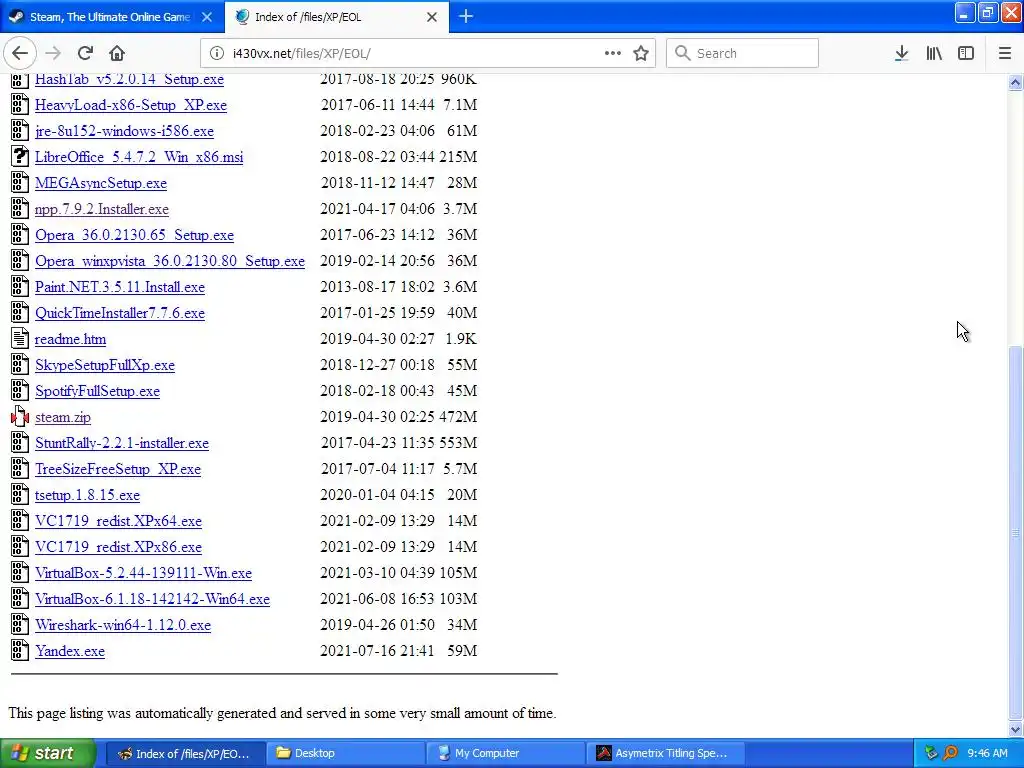1024x768 pixels.
Task: Download SkypeSetupFullXp.exe
Action: coord(104,365)
